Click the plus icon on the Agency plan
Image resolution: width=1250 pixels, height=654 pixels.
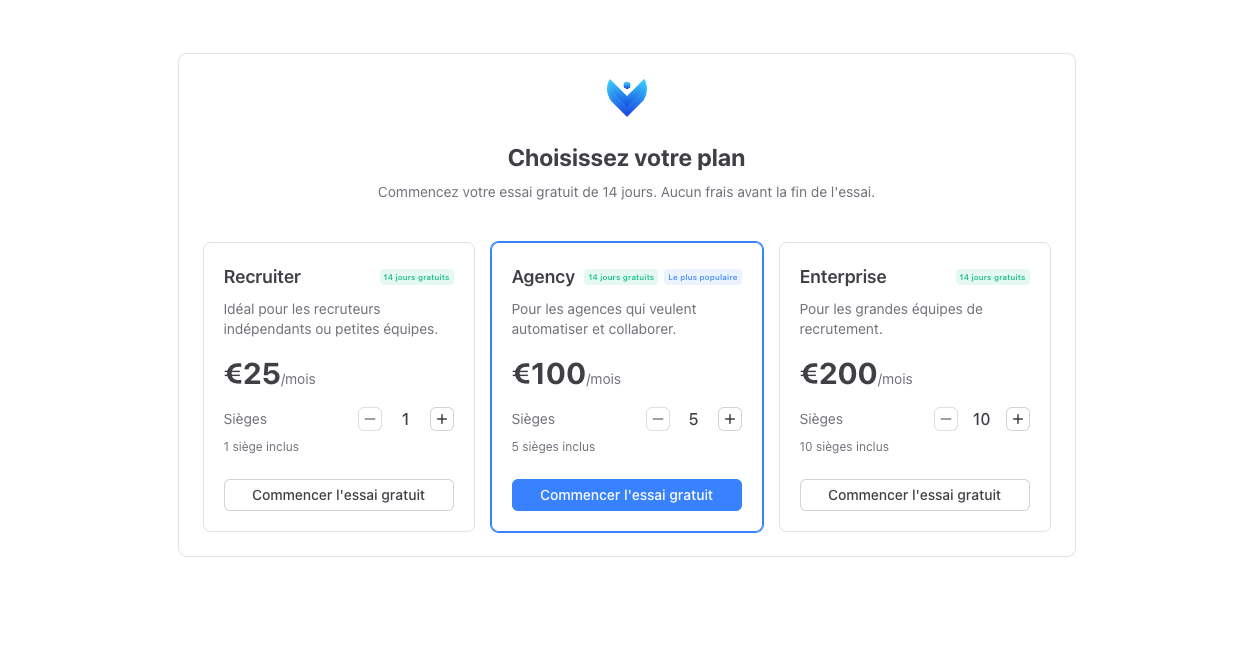click(730, 419)
